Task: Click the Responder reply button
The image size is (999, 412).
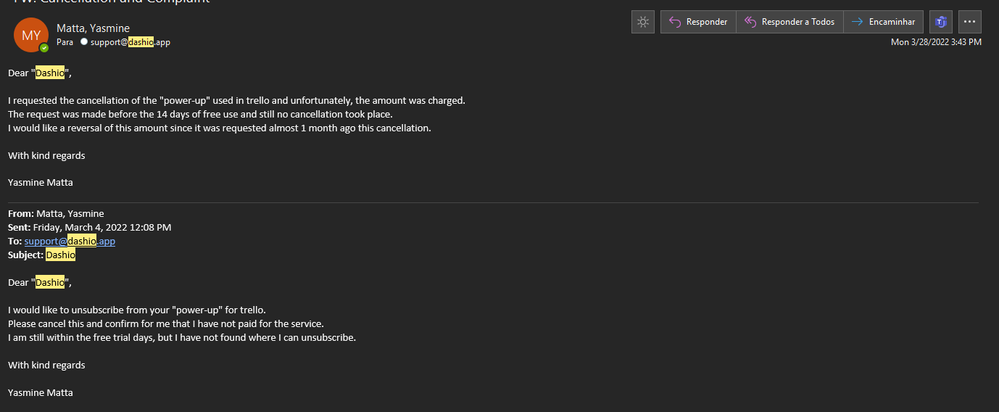Action: pyautogui.click(x=698, y=22)
